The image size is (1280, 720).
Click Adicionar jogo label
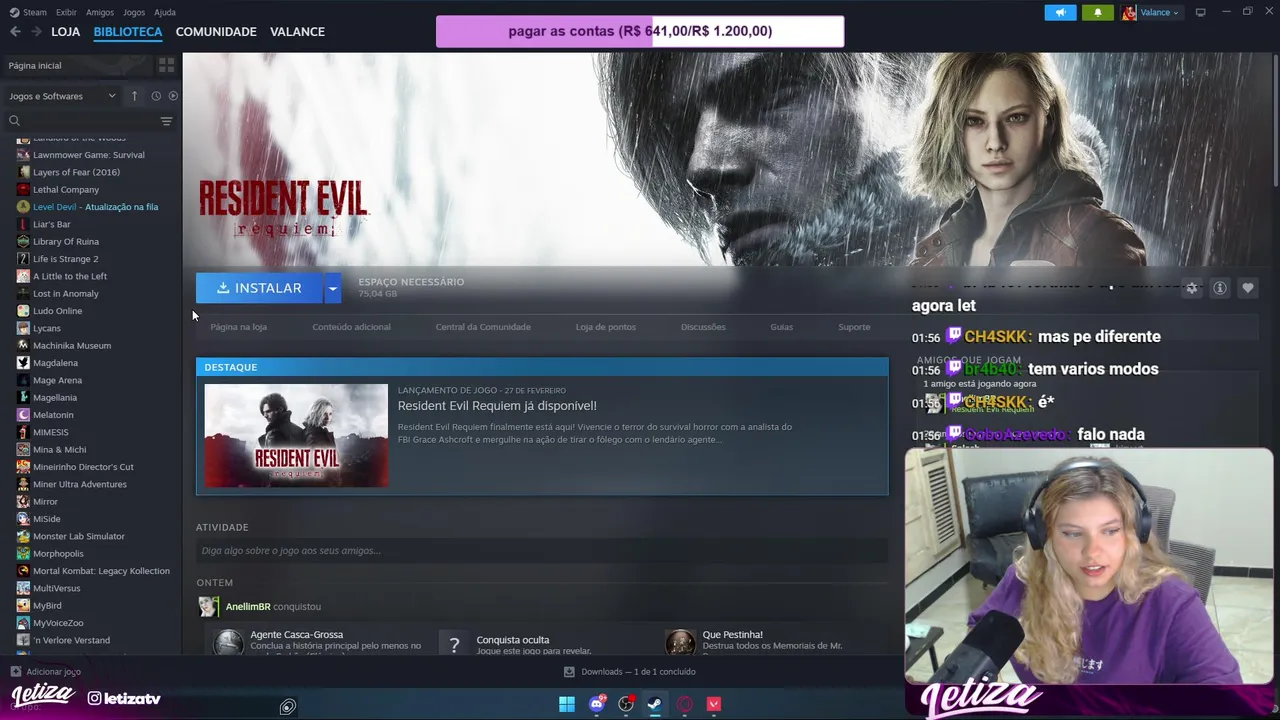[x=53, y=672]
